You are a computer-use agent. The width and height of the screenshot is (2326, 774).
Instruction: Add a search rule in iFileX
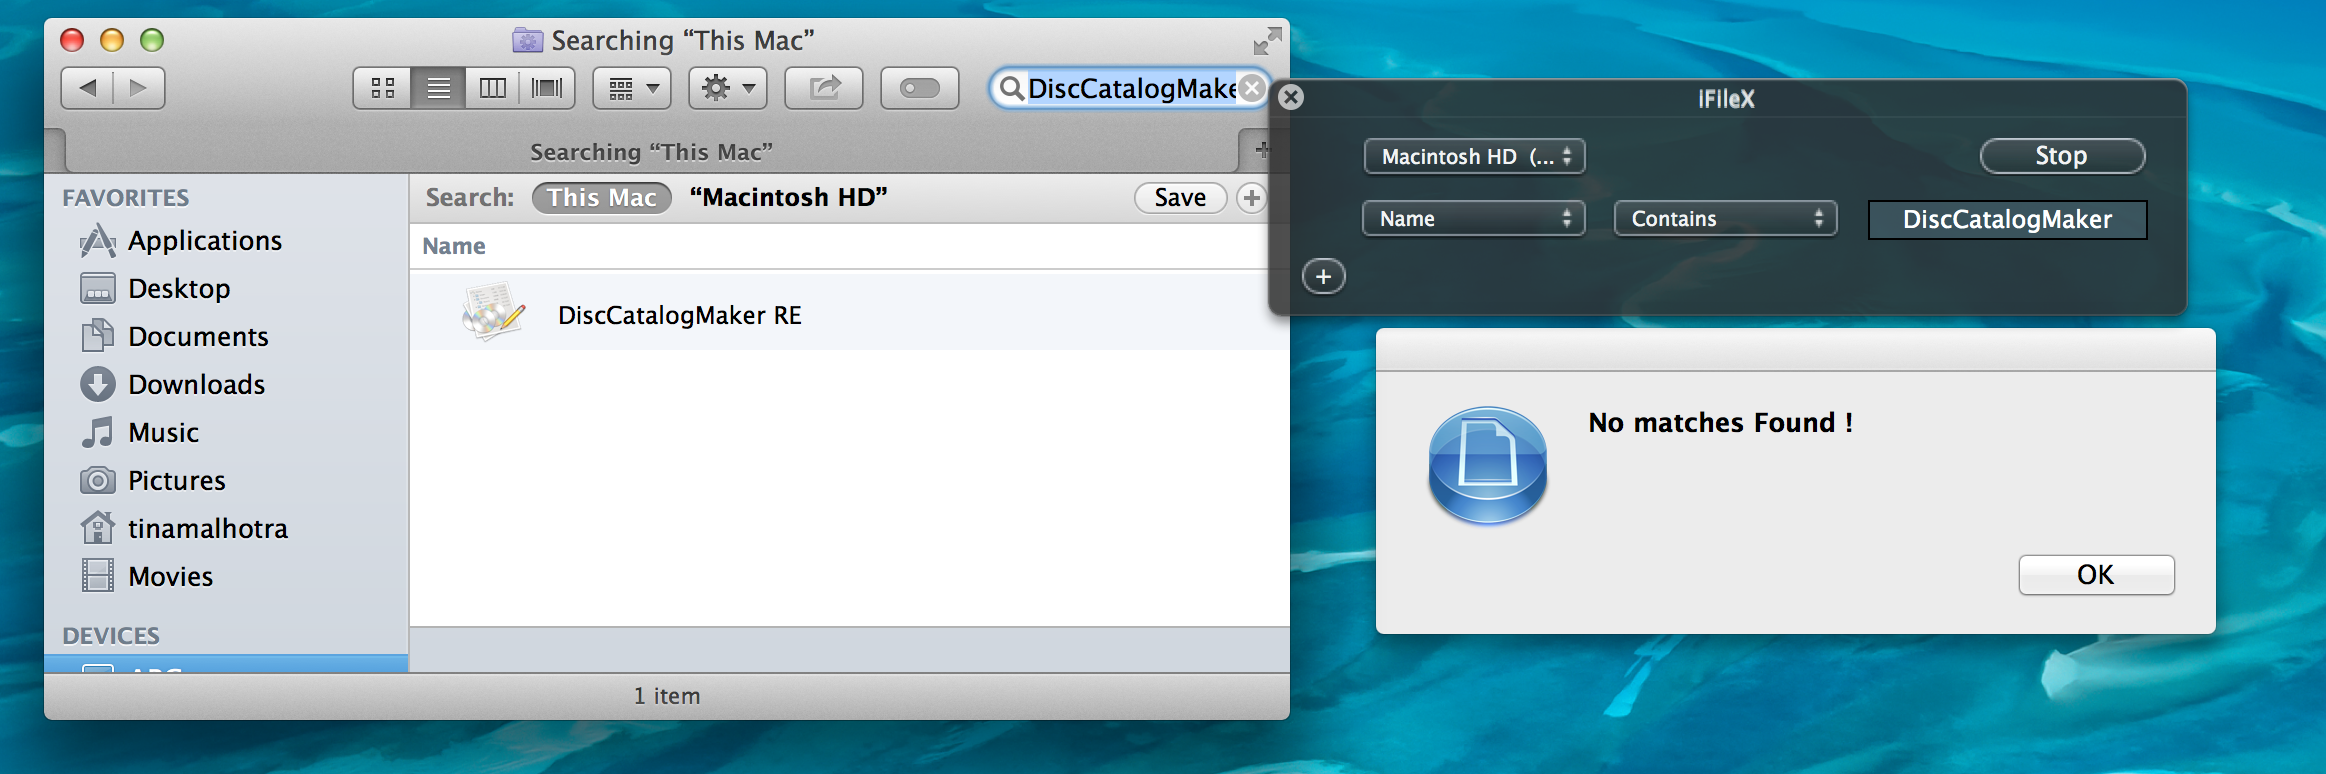tap(1323, 277)
